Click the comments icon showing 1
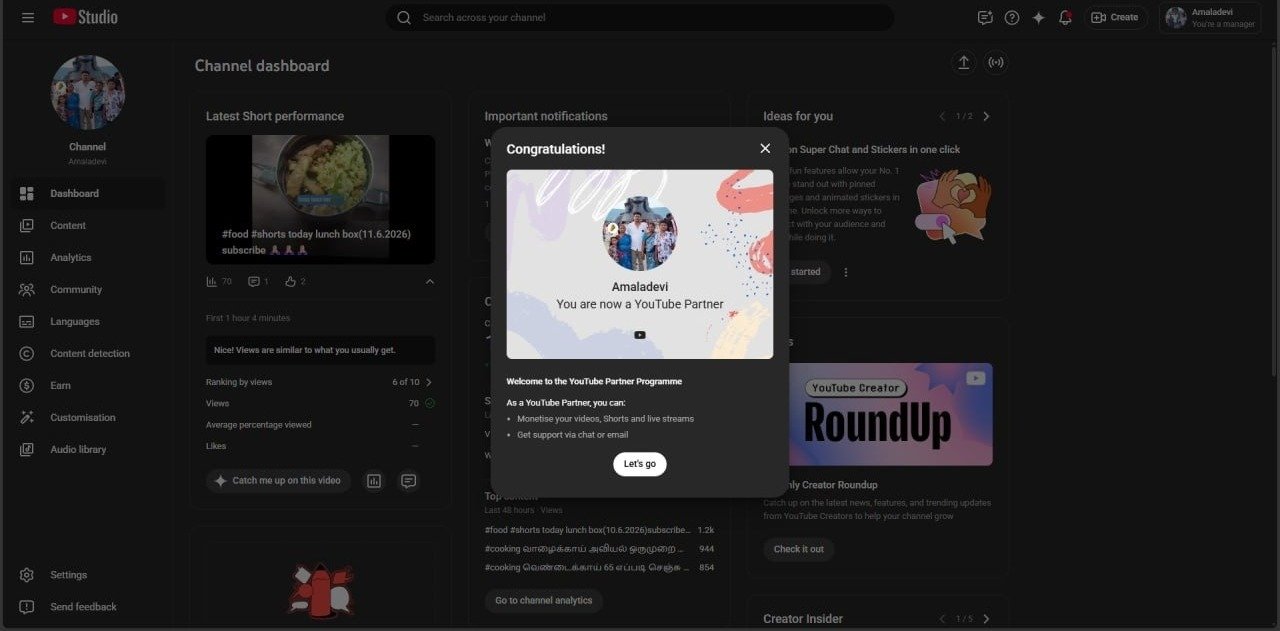Image resolution: width=1280 pixels, height=631 pixels. click(253, 282)
